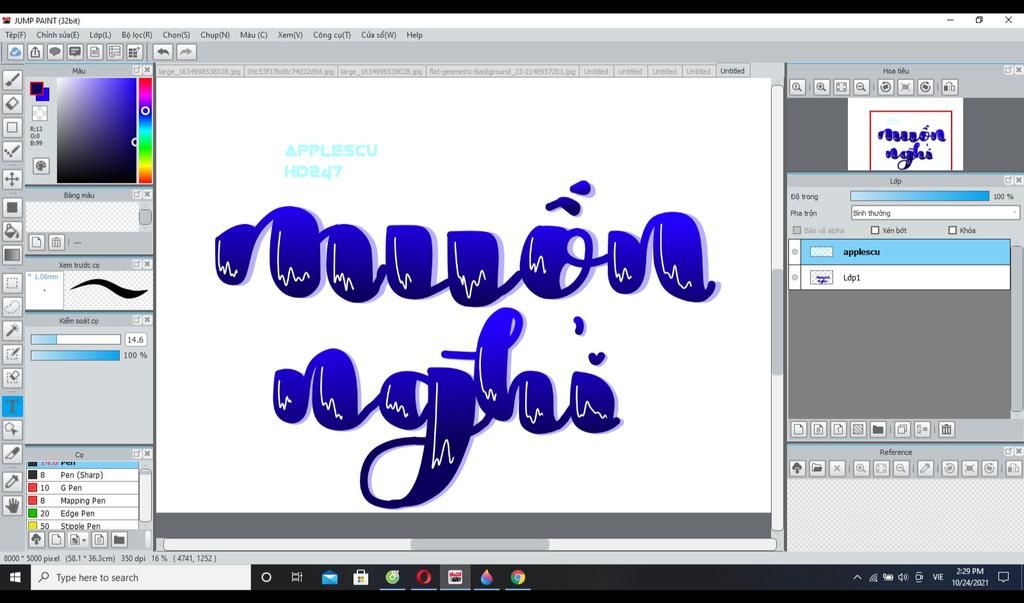1024x603 pixels.
Task: Open the Cửa sổ(W) menu
Action: [379, 35]
